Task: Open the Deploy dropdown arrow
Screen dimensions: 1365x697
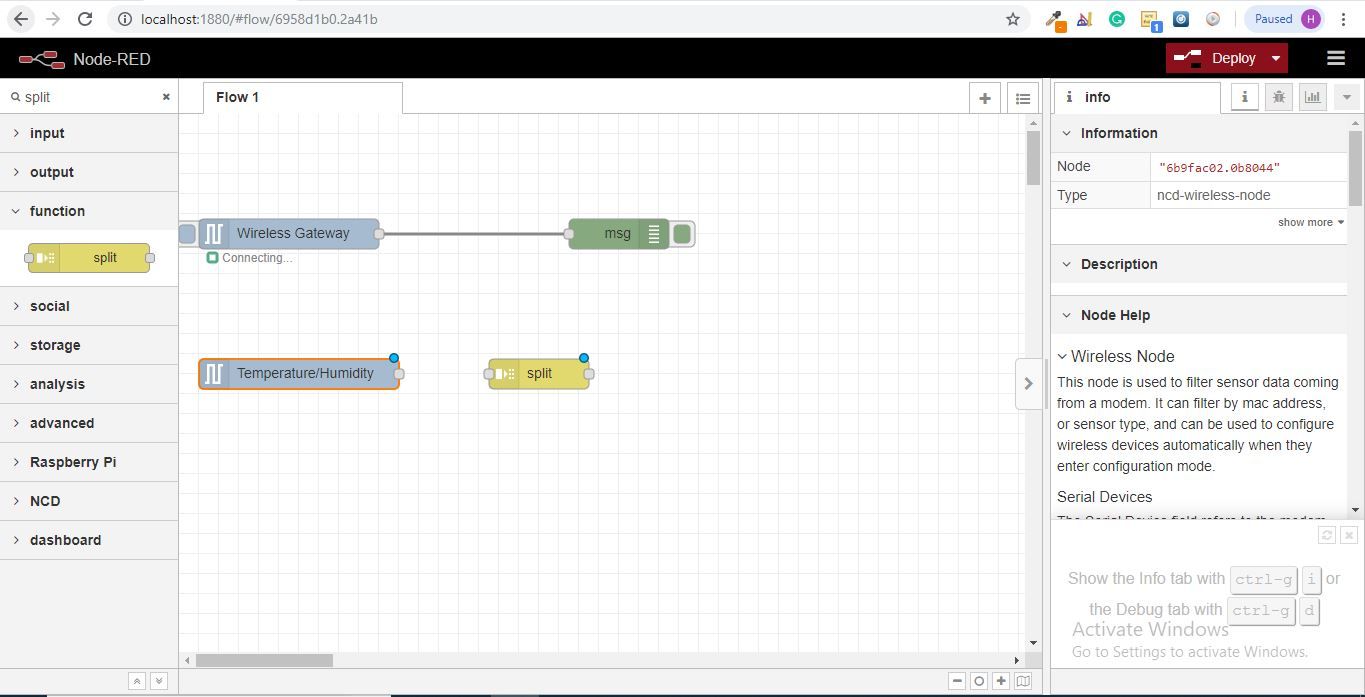Action: [1276, 58]
